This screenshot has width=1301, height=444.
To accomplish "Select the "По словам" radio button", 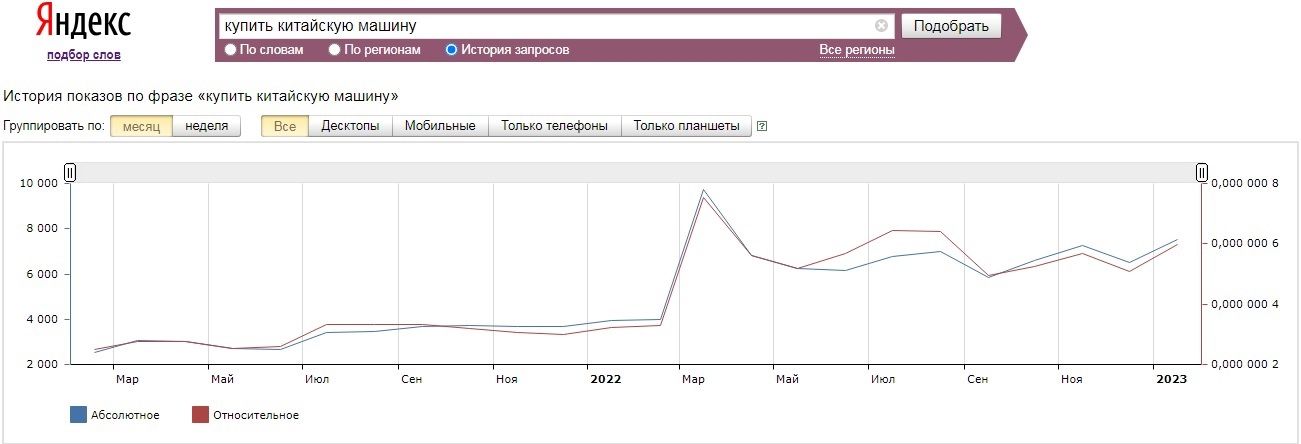I will coord(231,49).
